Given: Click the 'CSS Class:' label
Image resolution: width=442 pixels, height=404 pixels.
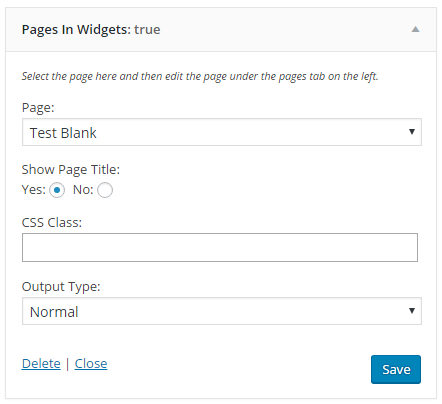Looking at the screenshot, I should point(52,222).
